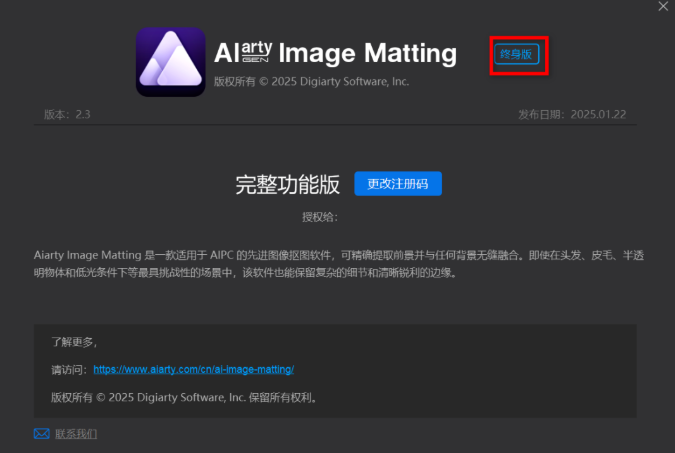Click the 完整功能版 heading
The height and width of the screenshot is (453, 675).
click(288, 185)
